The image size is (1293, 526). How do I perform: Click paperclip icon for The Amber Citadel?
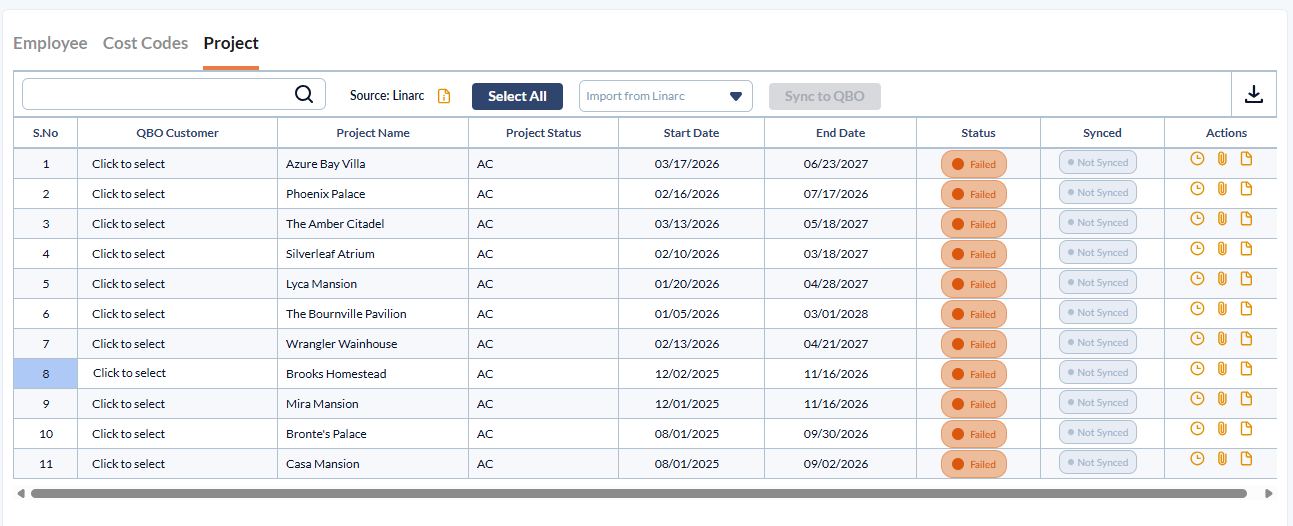point(1222,218)
